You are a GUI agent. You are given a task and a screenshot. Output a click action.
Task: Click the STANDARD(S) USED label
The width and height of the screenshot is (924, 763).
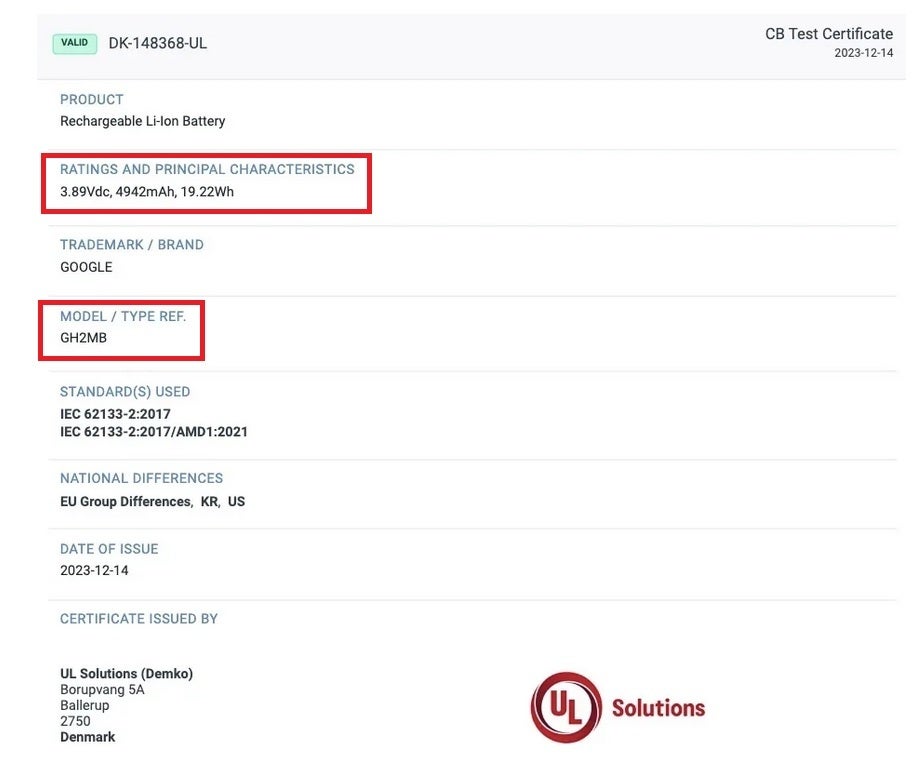coord(125,392)
